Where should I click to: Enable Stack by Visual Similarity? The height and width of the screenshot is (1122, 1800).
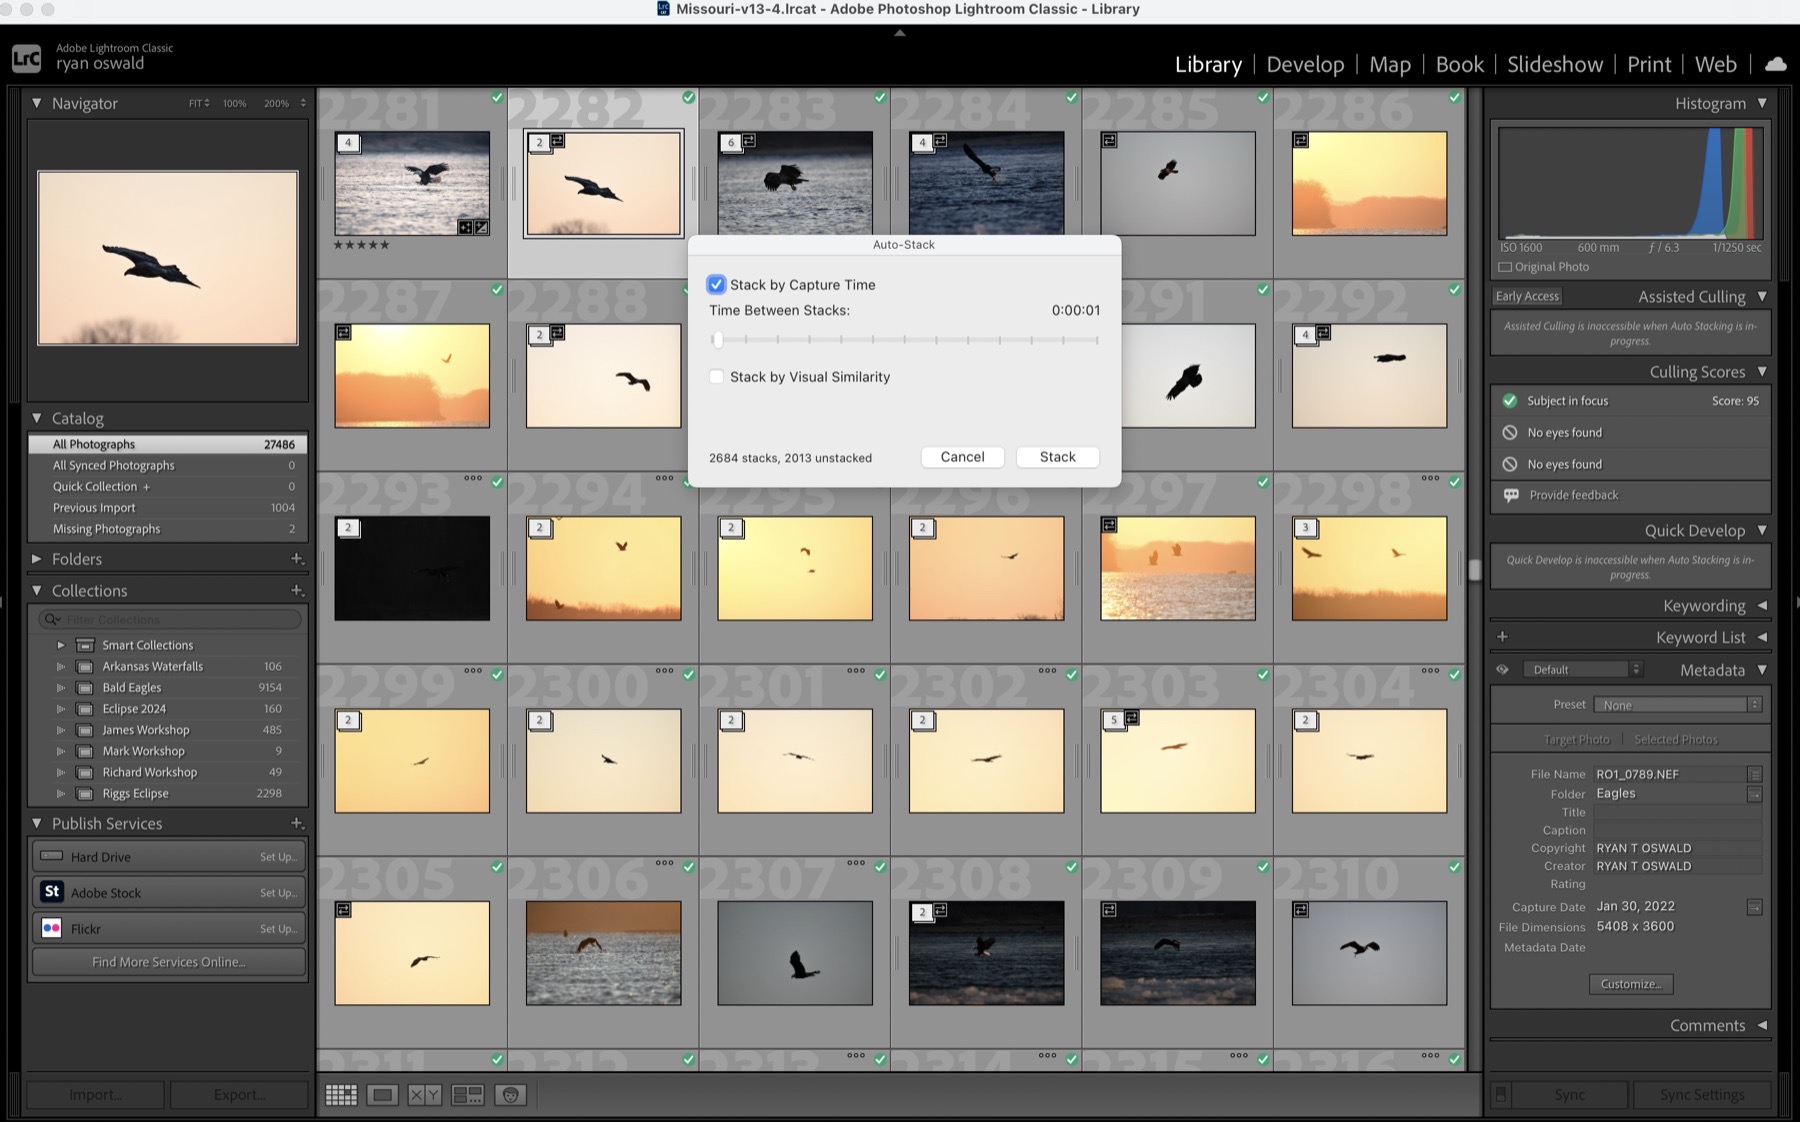point(716,377)
